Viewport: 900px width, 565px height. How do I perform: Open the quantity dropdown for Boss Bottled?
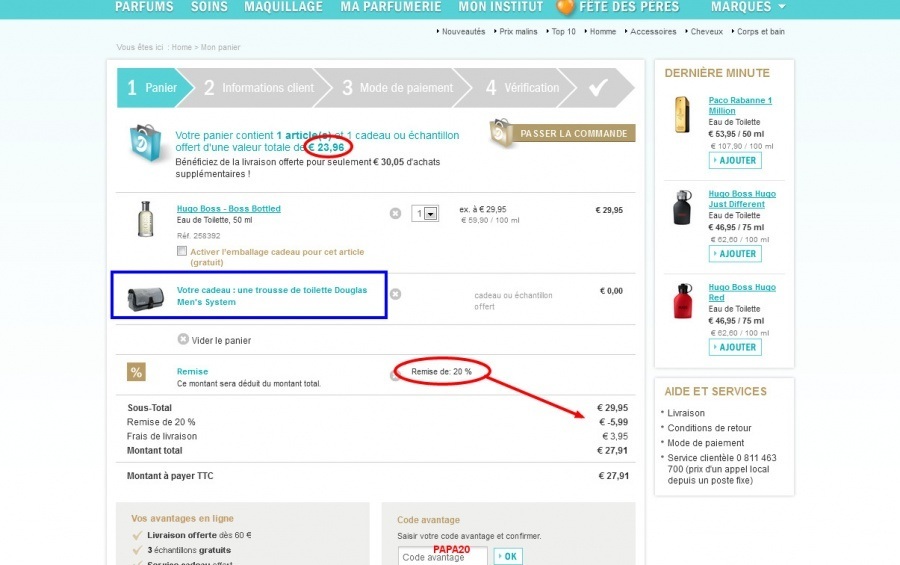[430, 214]
